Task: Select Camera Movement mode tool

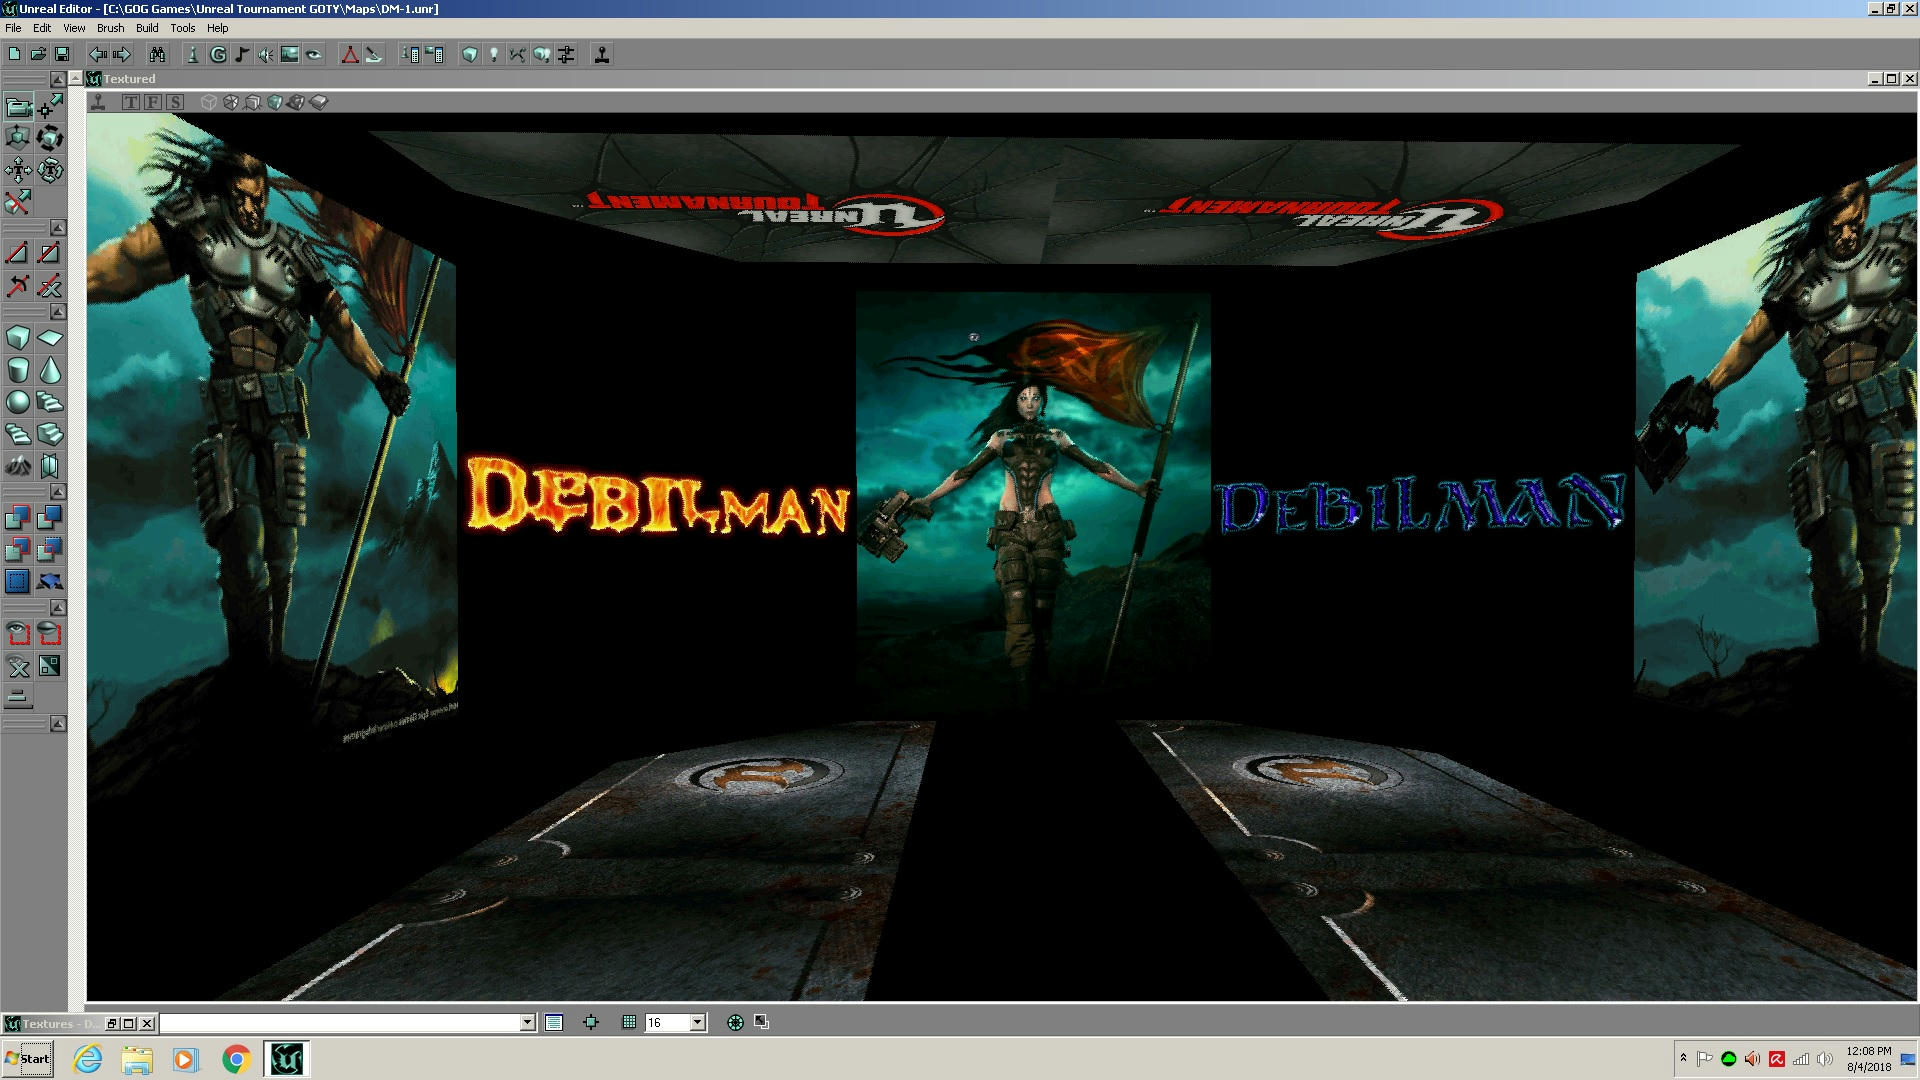Action: point(18,106)
